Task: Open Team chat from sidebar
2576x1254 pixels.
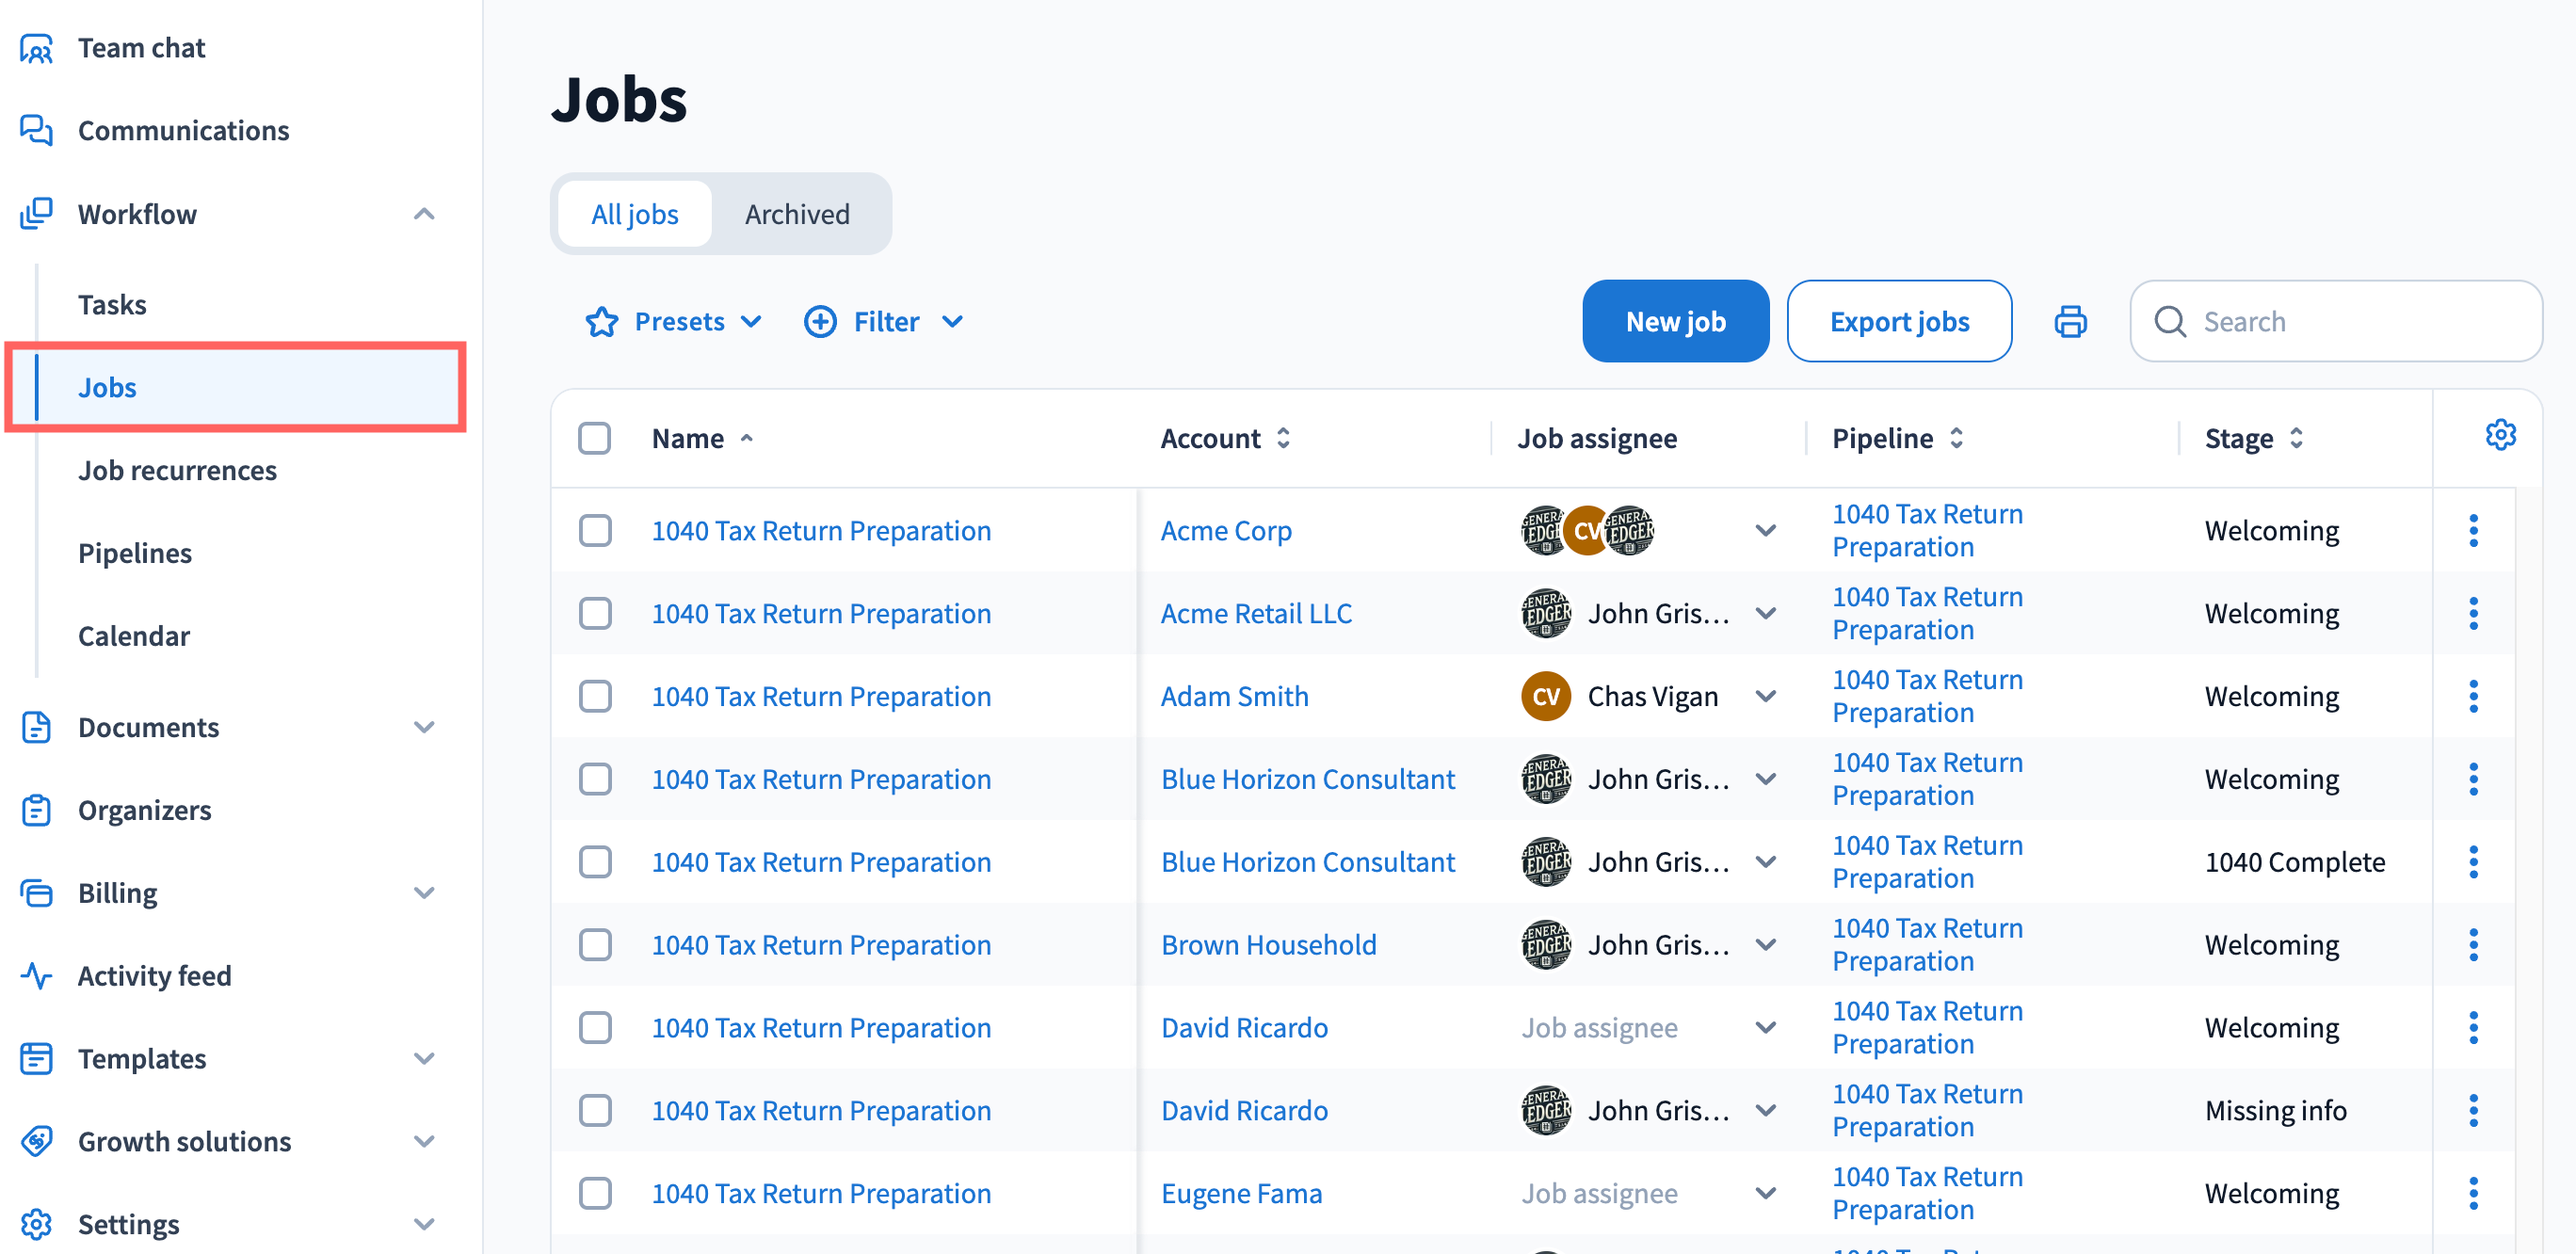Action: coord(141,48)
